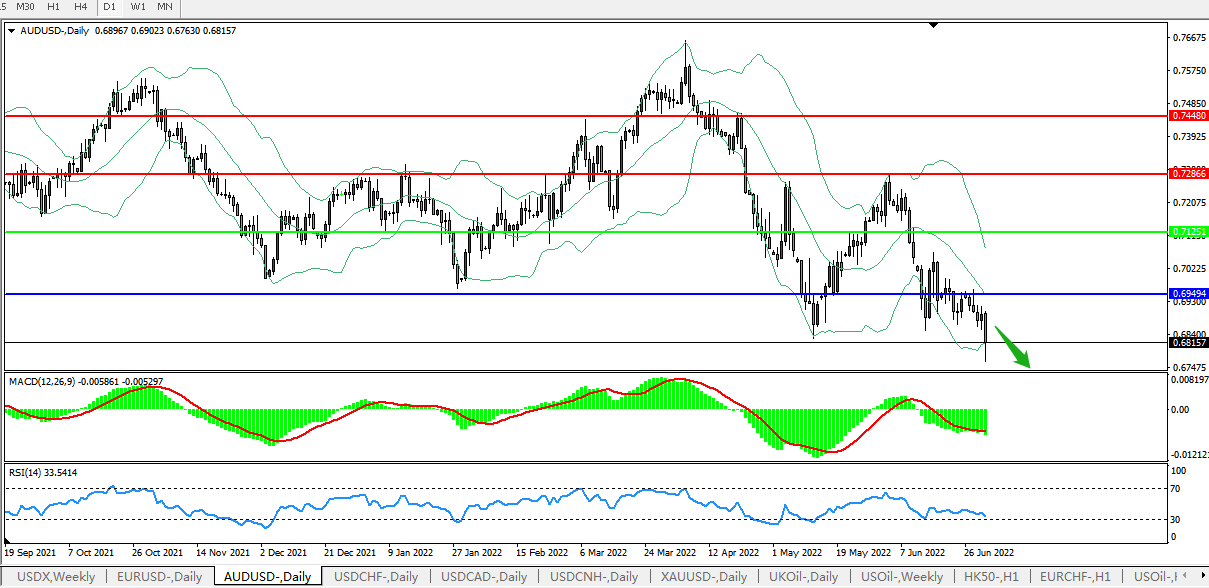Switch chart to W1 weekly timeframe
The image size is (1209, 588).
[x=138, y=7]
